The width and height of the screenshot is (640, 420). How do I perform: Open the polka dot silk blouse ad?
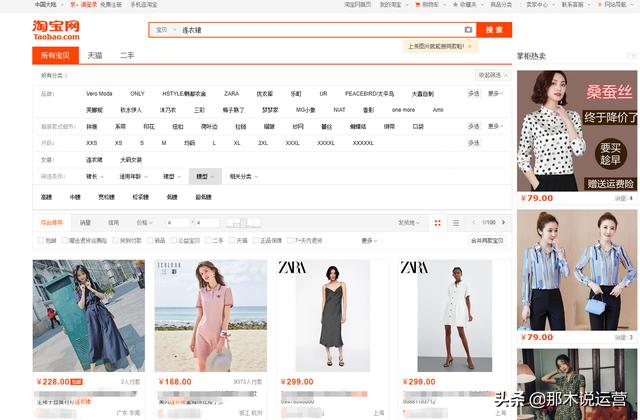tap(577, 131)
